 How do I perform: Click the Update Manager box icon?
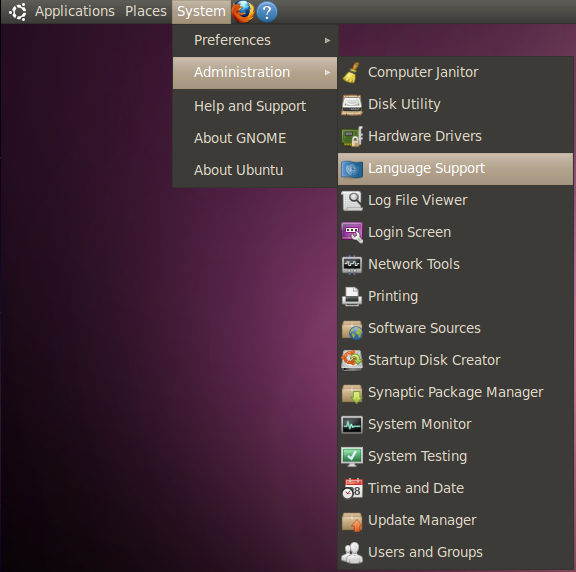click(352, 521)
